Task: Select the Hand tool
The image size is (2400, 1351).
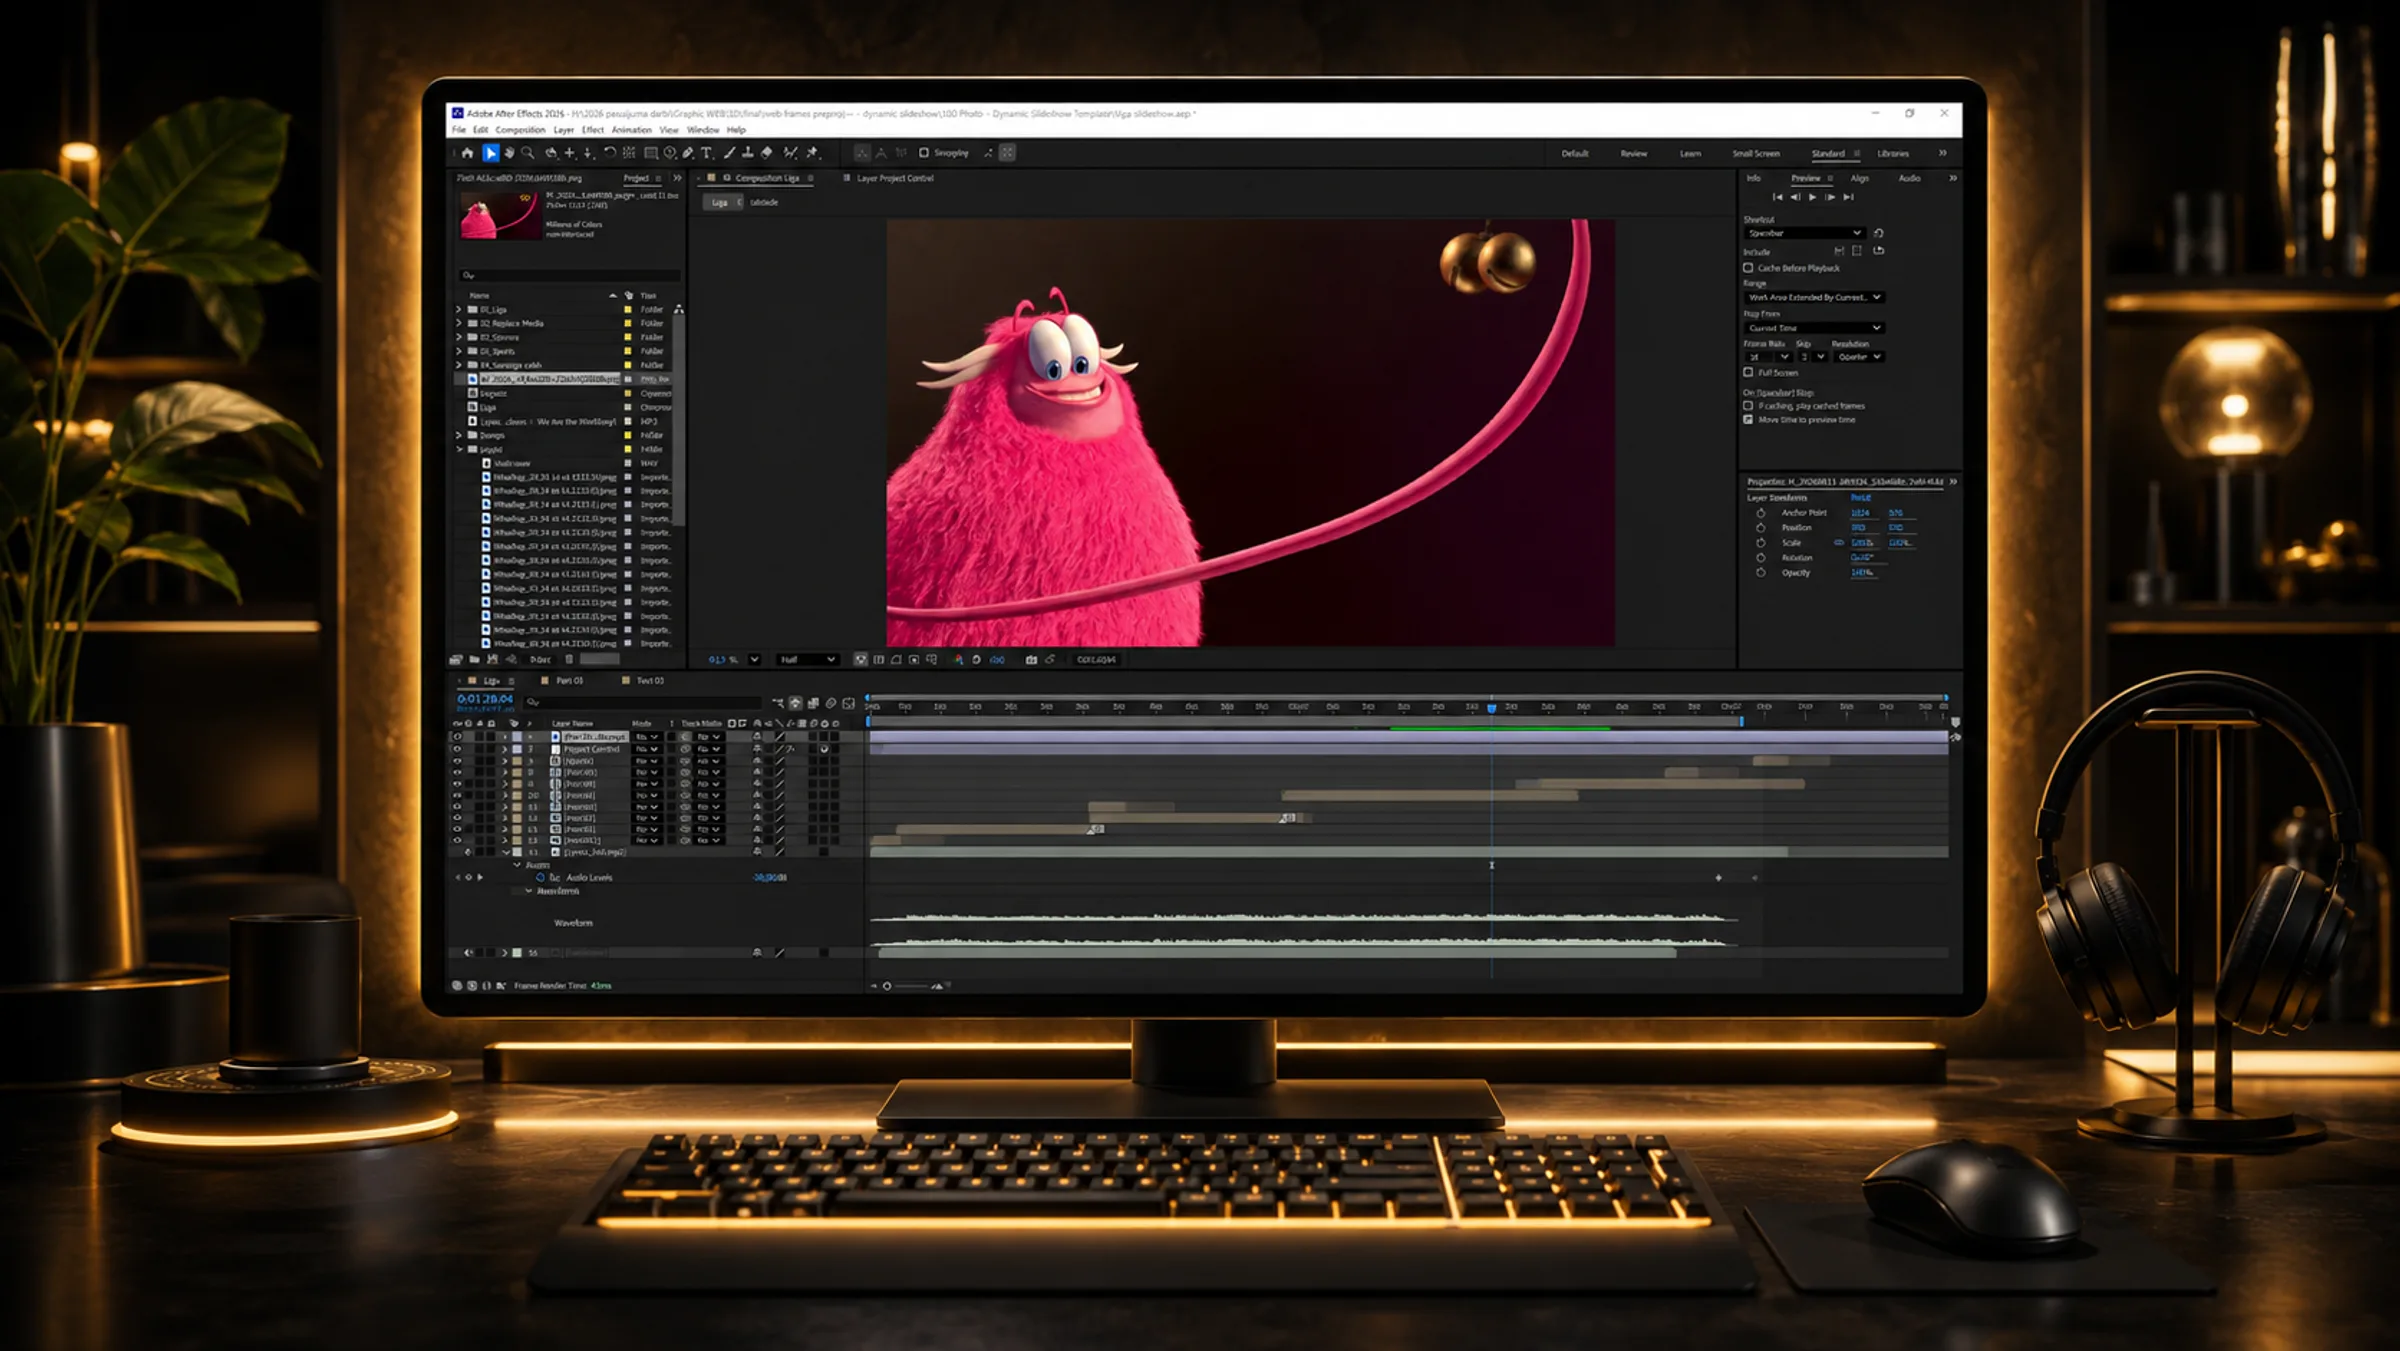Action: pos(509,153)
